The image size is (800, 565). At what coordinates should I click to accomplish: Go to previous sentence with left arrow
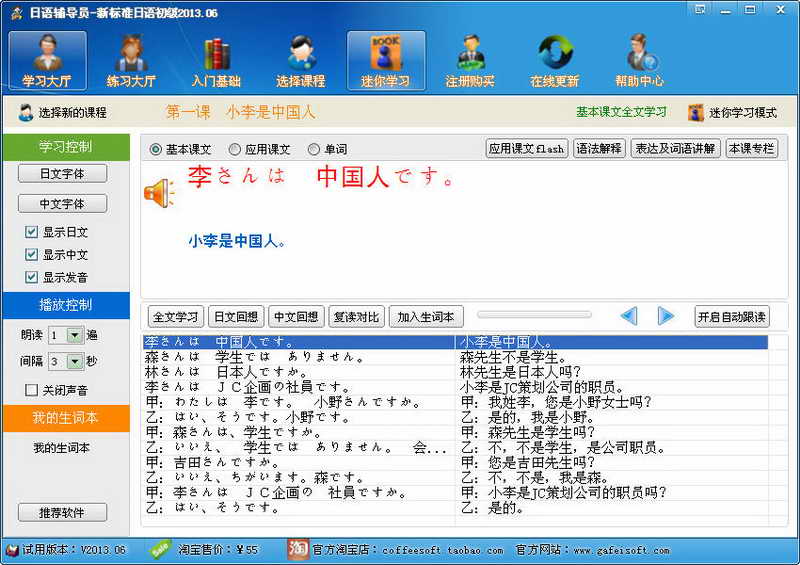(x=629, y=316)
